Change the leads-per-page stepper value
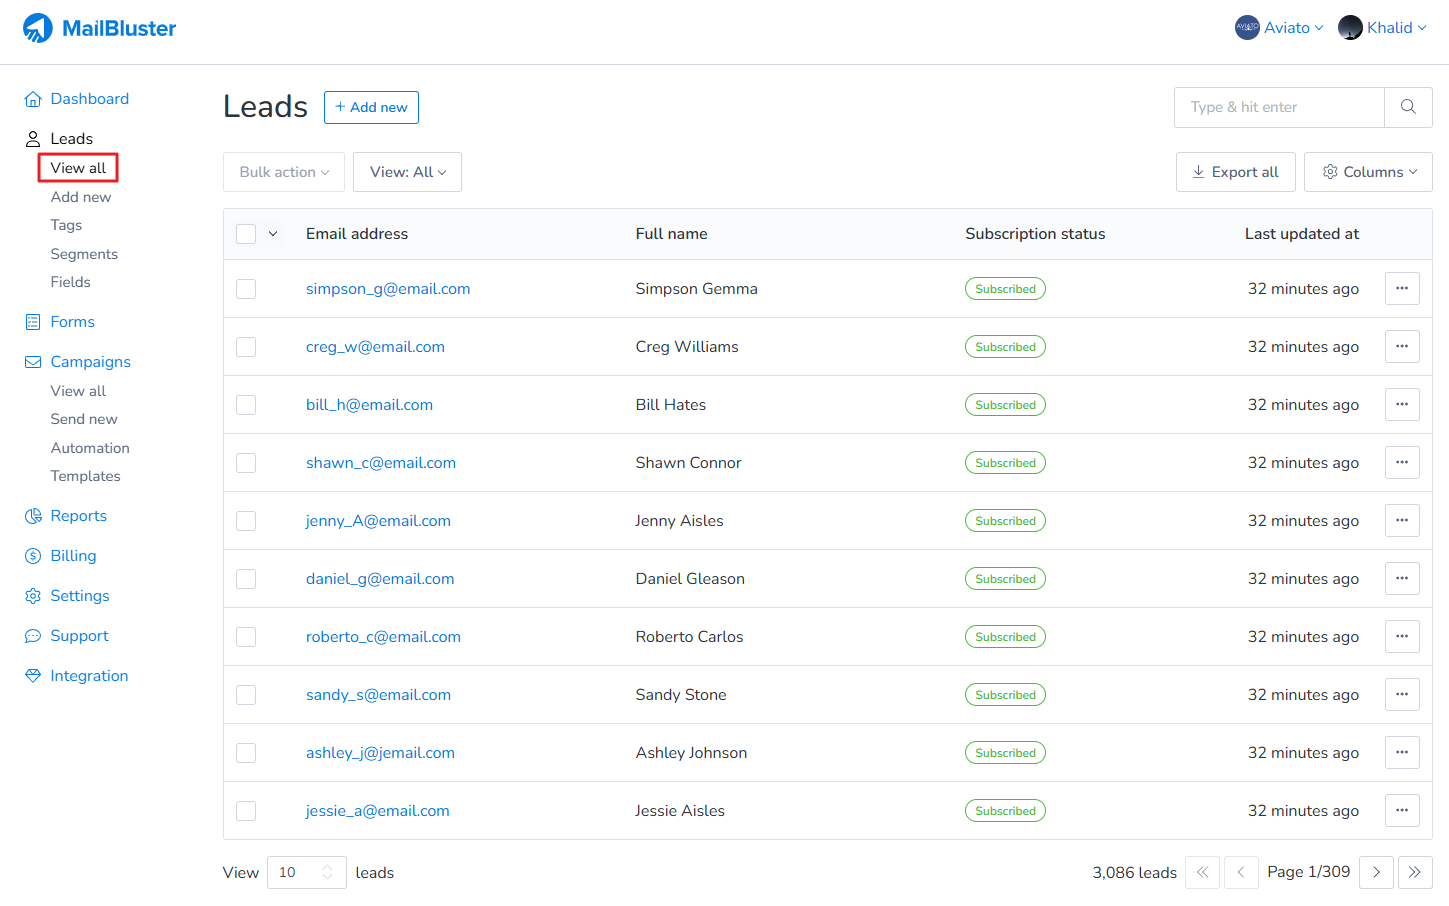 327,872
